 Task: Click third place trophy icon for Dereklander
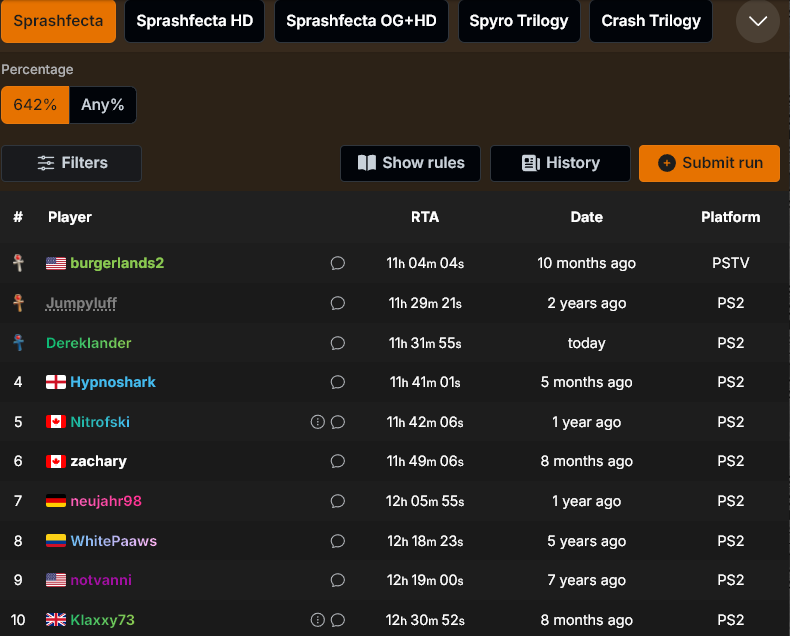[x=19, y=342]
